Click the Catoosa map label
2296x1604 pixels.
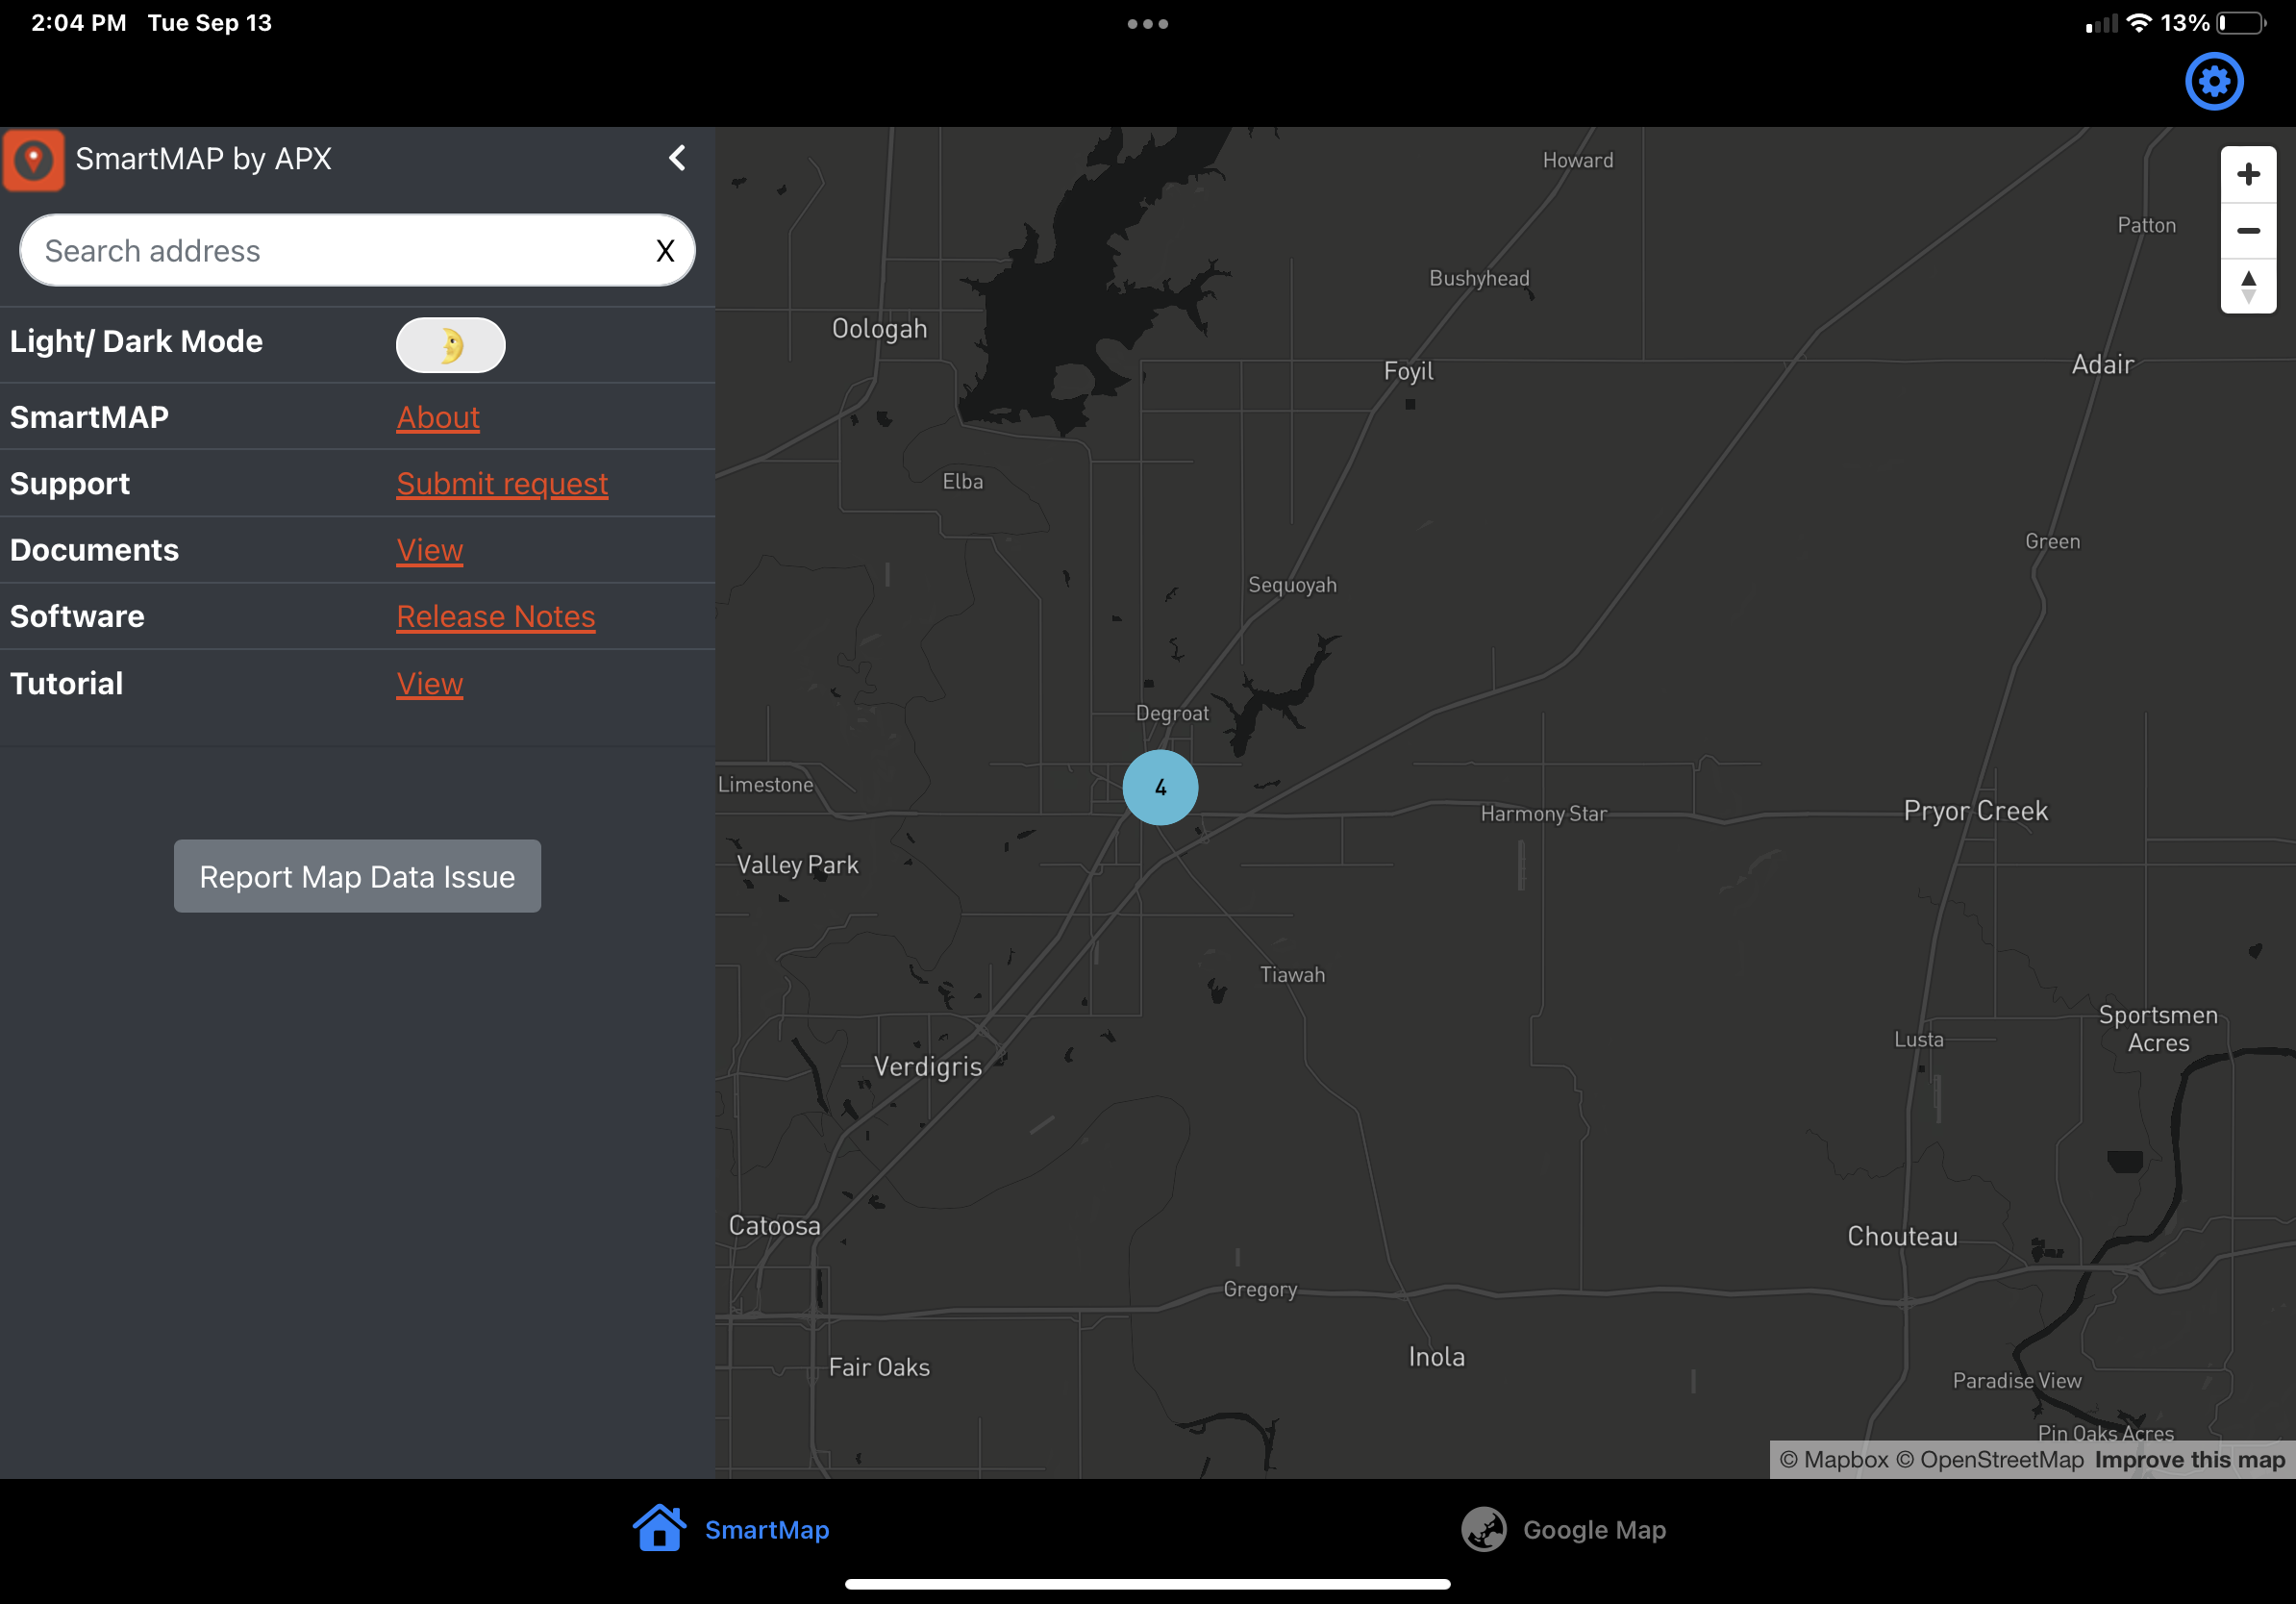click(774, 1226)
